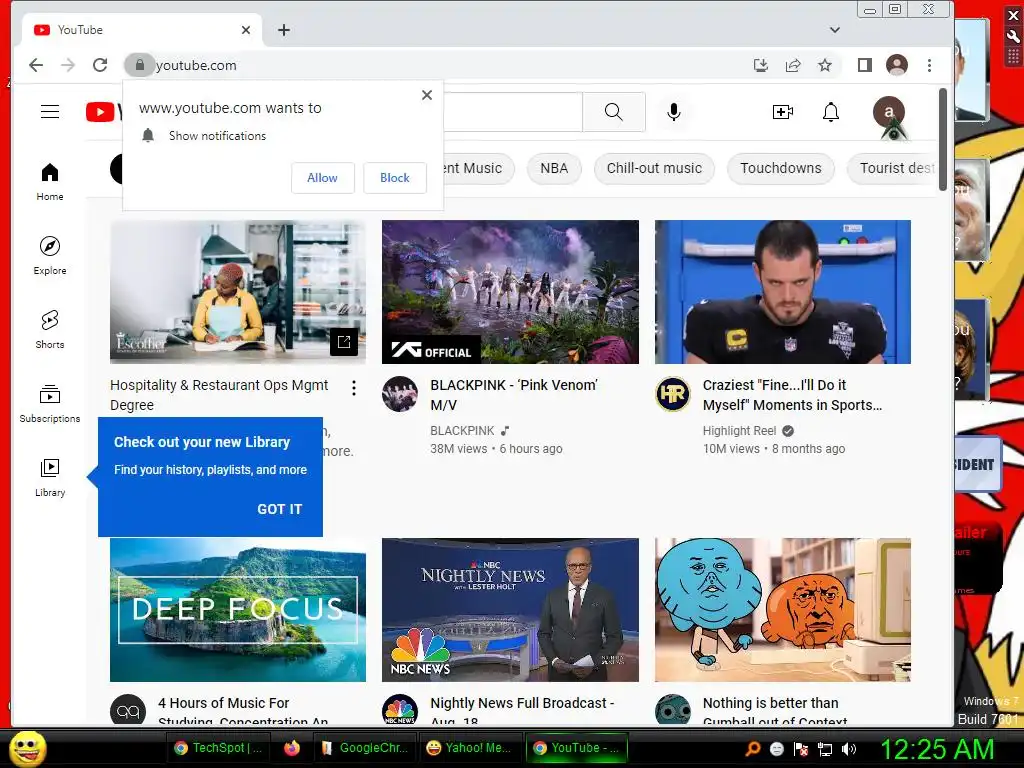The height and width of the screenshot is (768, 1024).
Task: Open Chrome profile avatar
Action: [x=897, y=65]
